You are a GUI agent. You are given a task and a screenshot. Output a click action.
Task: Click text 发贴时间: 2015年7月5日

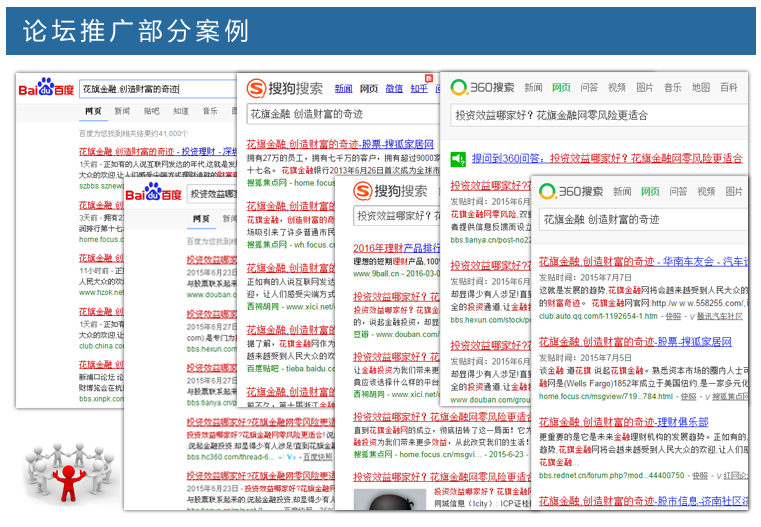pyautogui.click(x=585, y=358)
